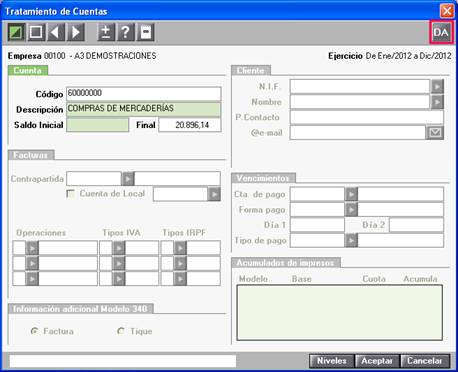This screenshot has height=372, width=458.
Task: Click the status text box at bottom
Action: (x=123, y=361)
